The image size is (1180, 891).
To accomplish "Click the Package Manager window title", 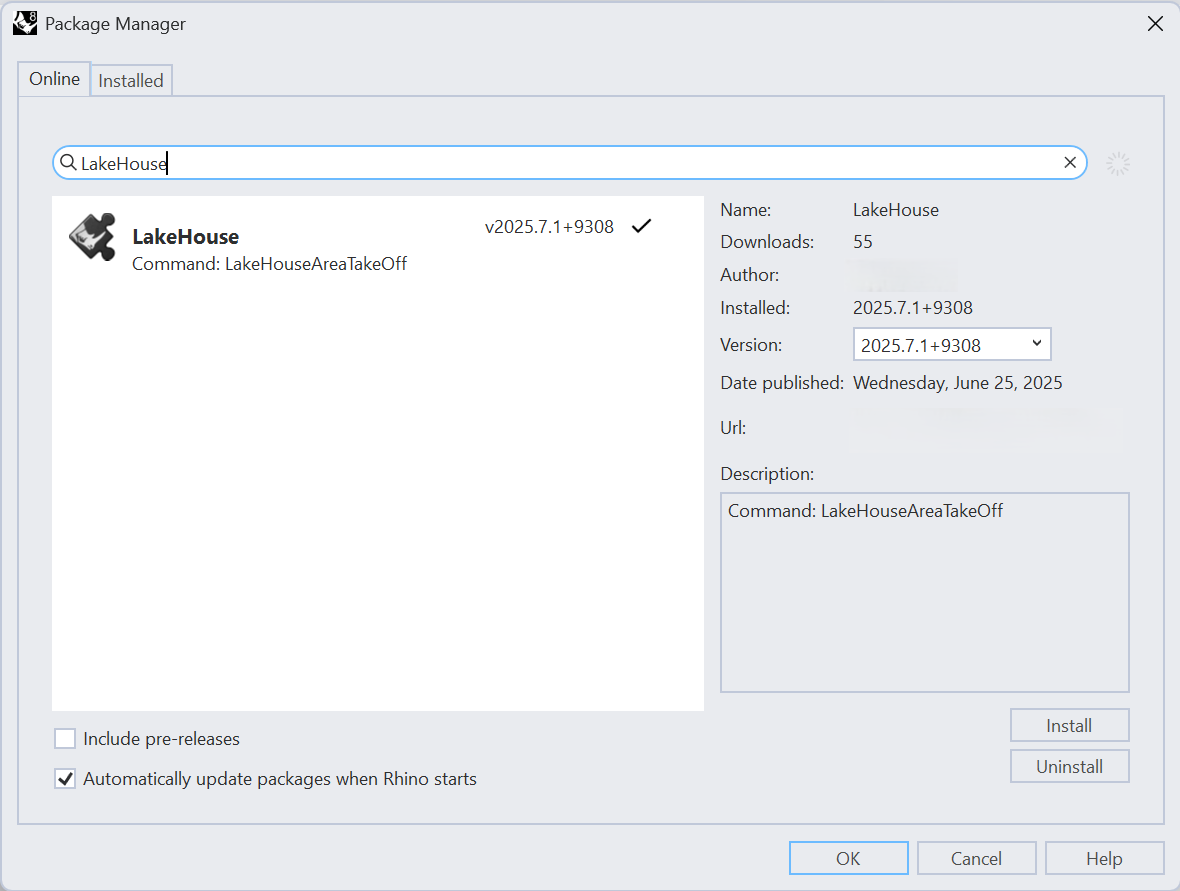I will pos(115,24).
